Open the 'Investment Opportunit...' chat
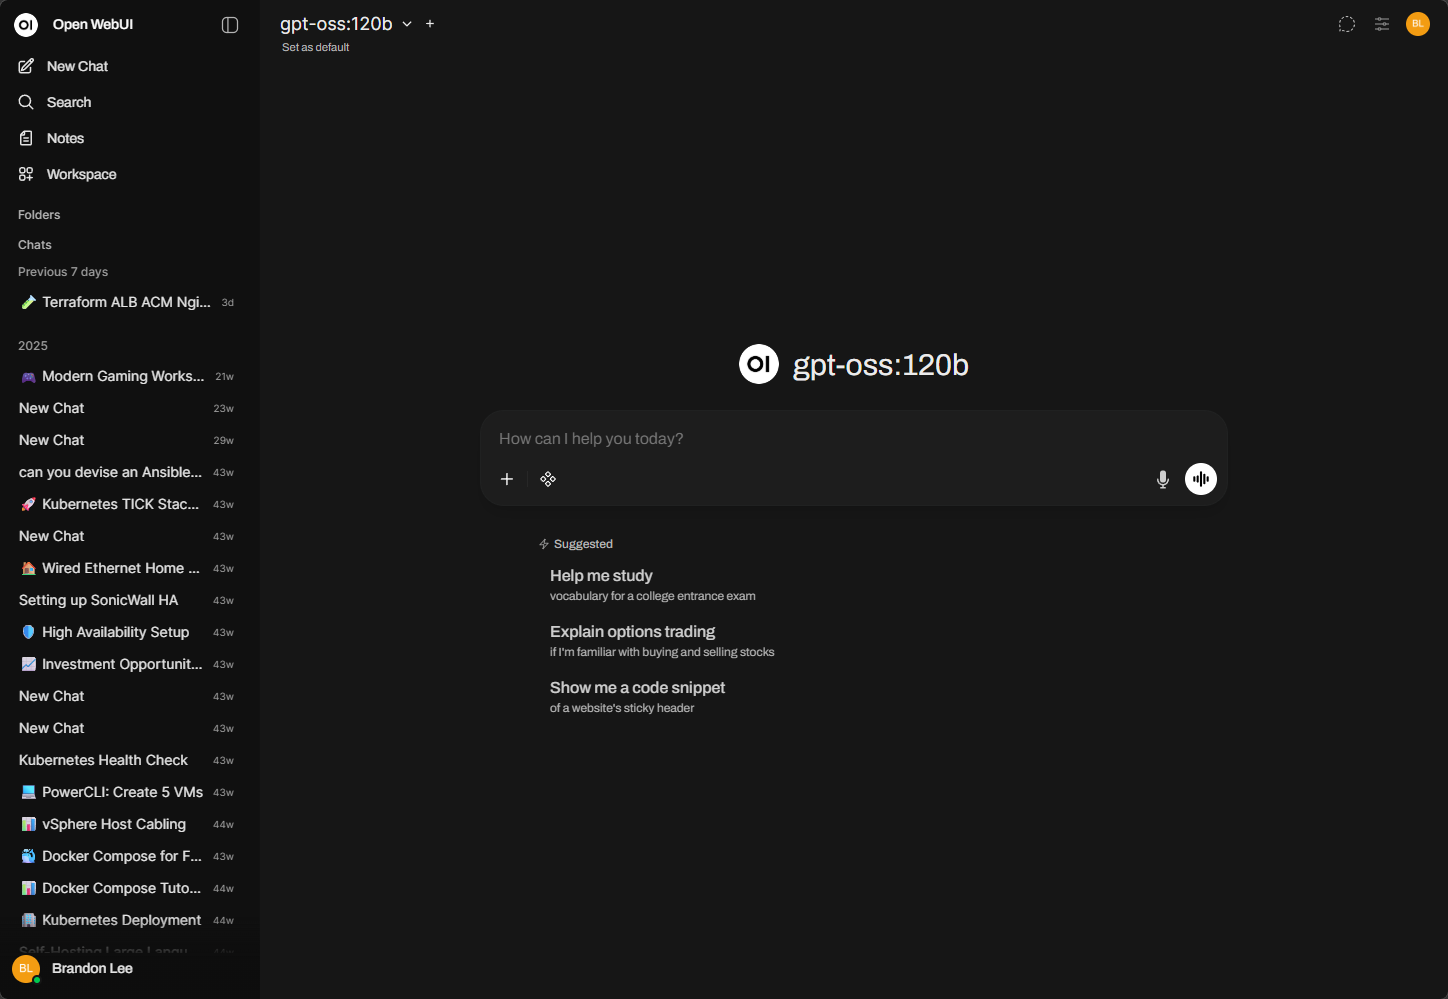 click(126, 664)
